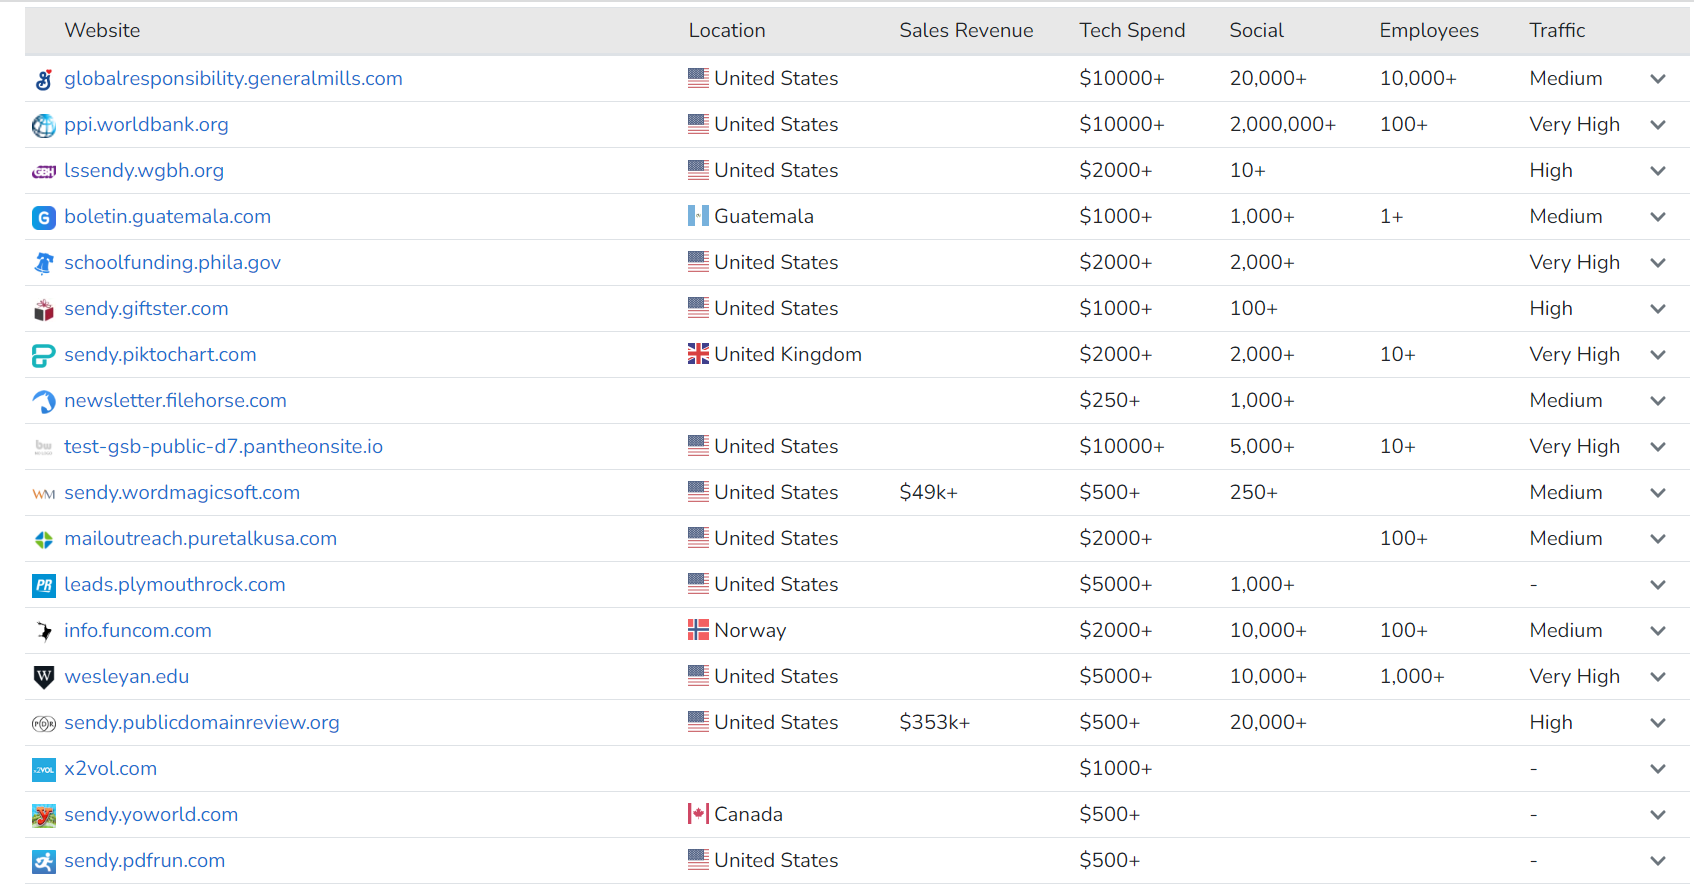The image size is (1694, 884).
Task: Expand the newsletter.filehorse.com row chevron
Action: click(1658, 401)
